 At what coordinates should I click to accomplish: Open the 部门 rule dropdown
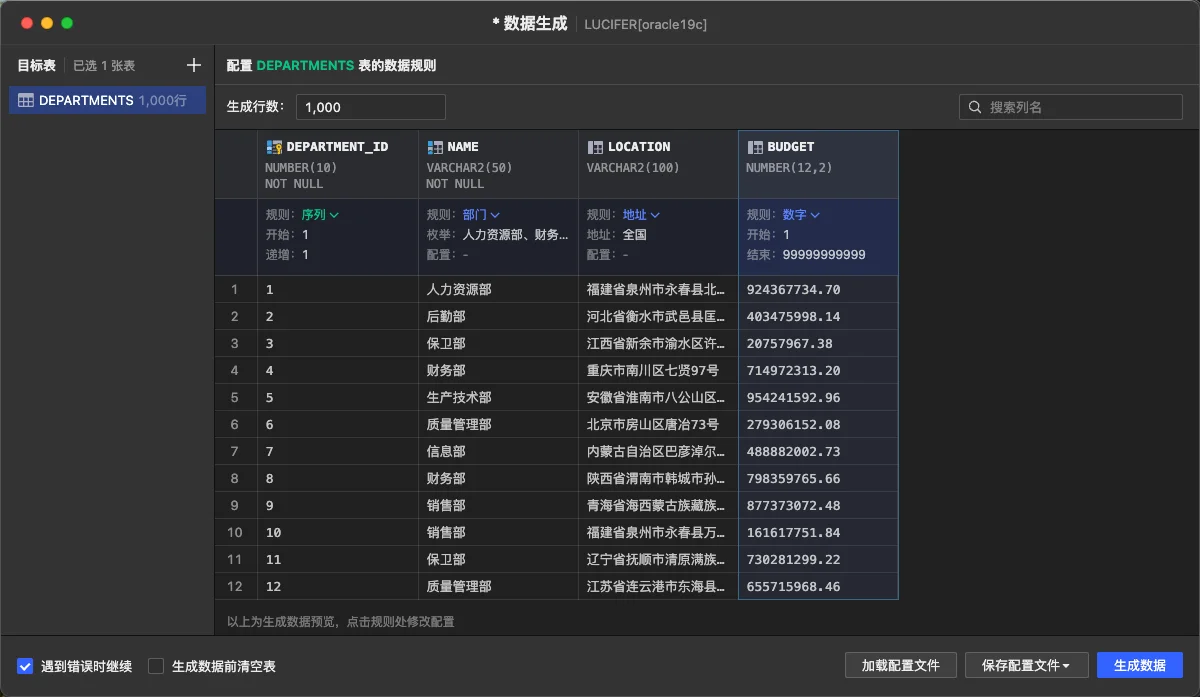pyautogui.click(x=481, y=214)
